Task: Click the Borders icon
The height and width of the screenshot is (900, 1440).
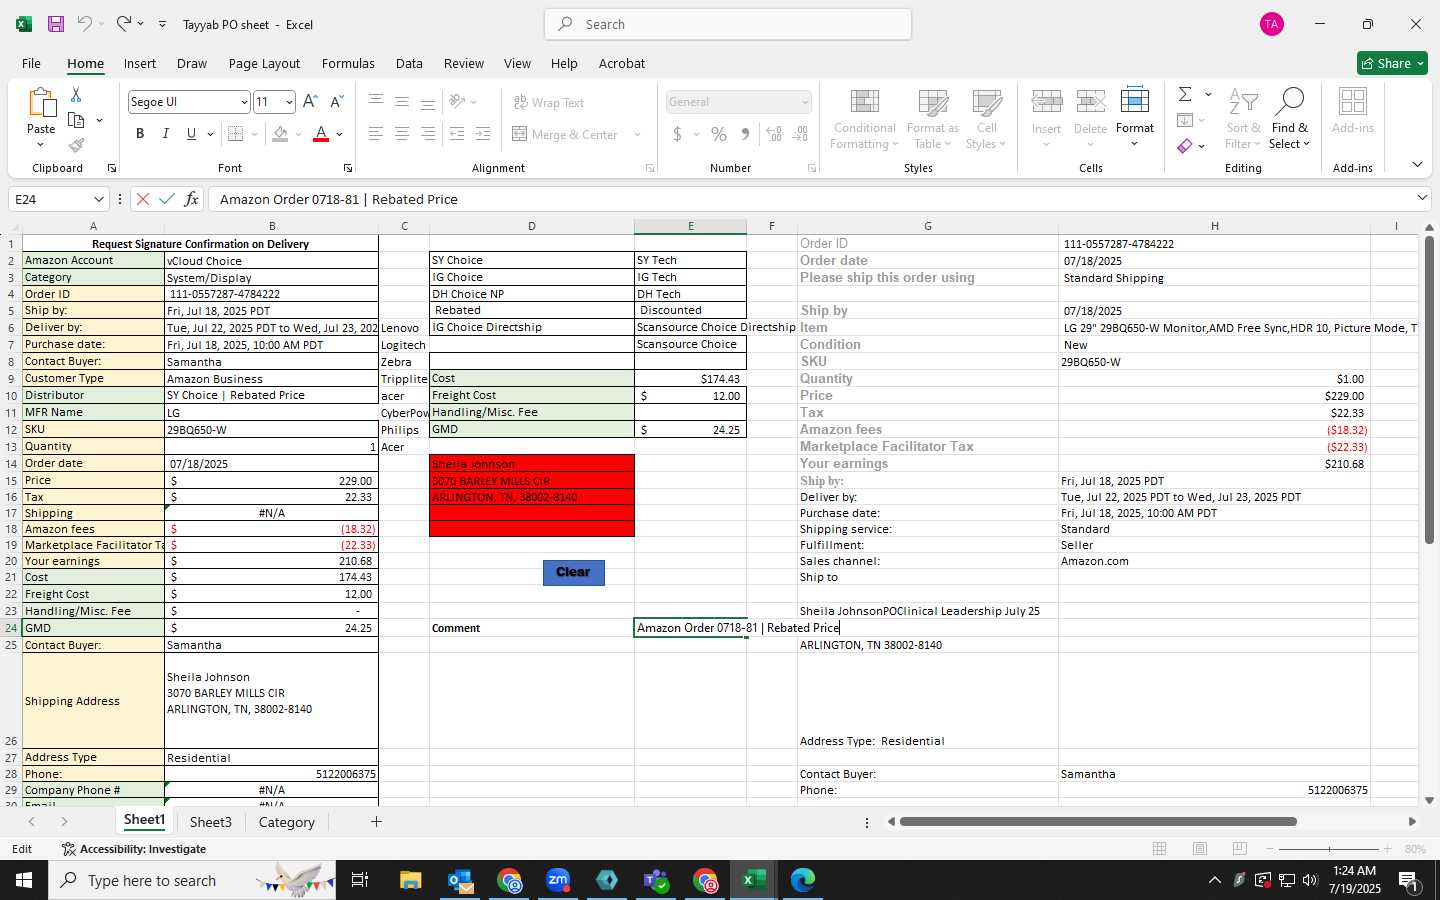Action: pyautogui.click(x=236, y=134)
